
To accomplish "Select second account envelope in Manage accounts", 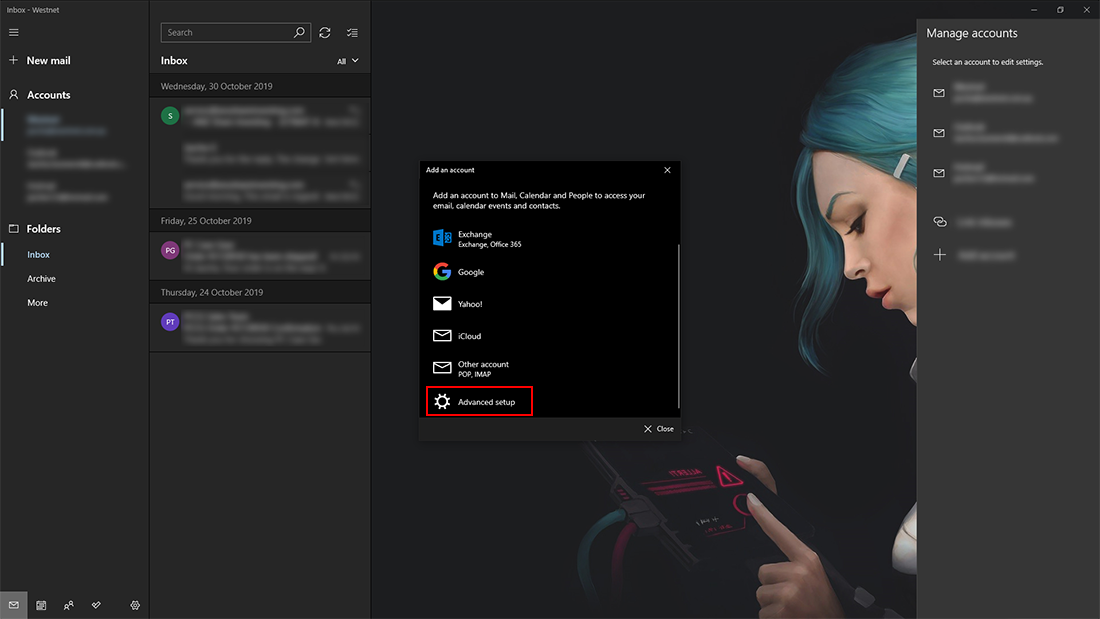I will pyautogui.click(x=939, y=133).
